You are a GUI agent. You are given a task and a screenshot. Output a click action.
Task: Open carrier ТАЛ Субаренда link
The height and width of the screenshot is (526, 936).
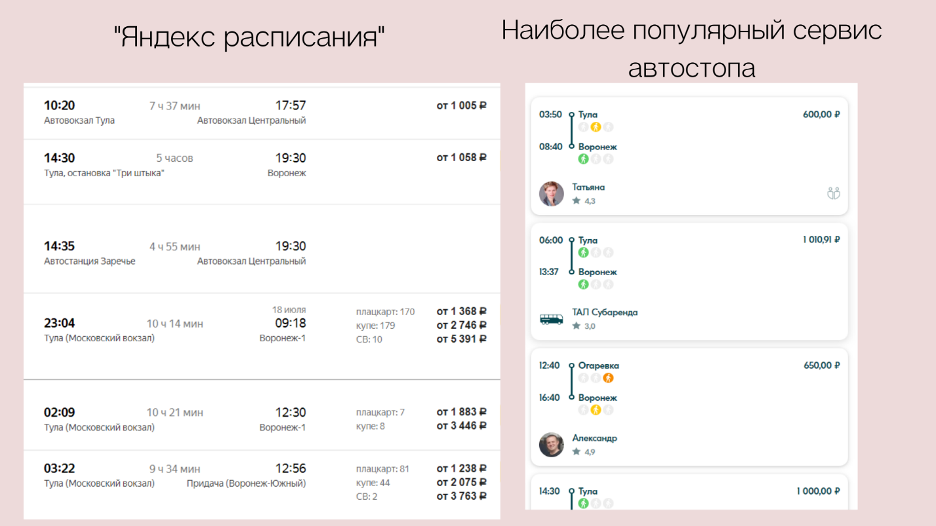point(605,312)
